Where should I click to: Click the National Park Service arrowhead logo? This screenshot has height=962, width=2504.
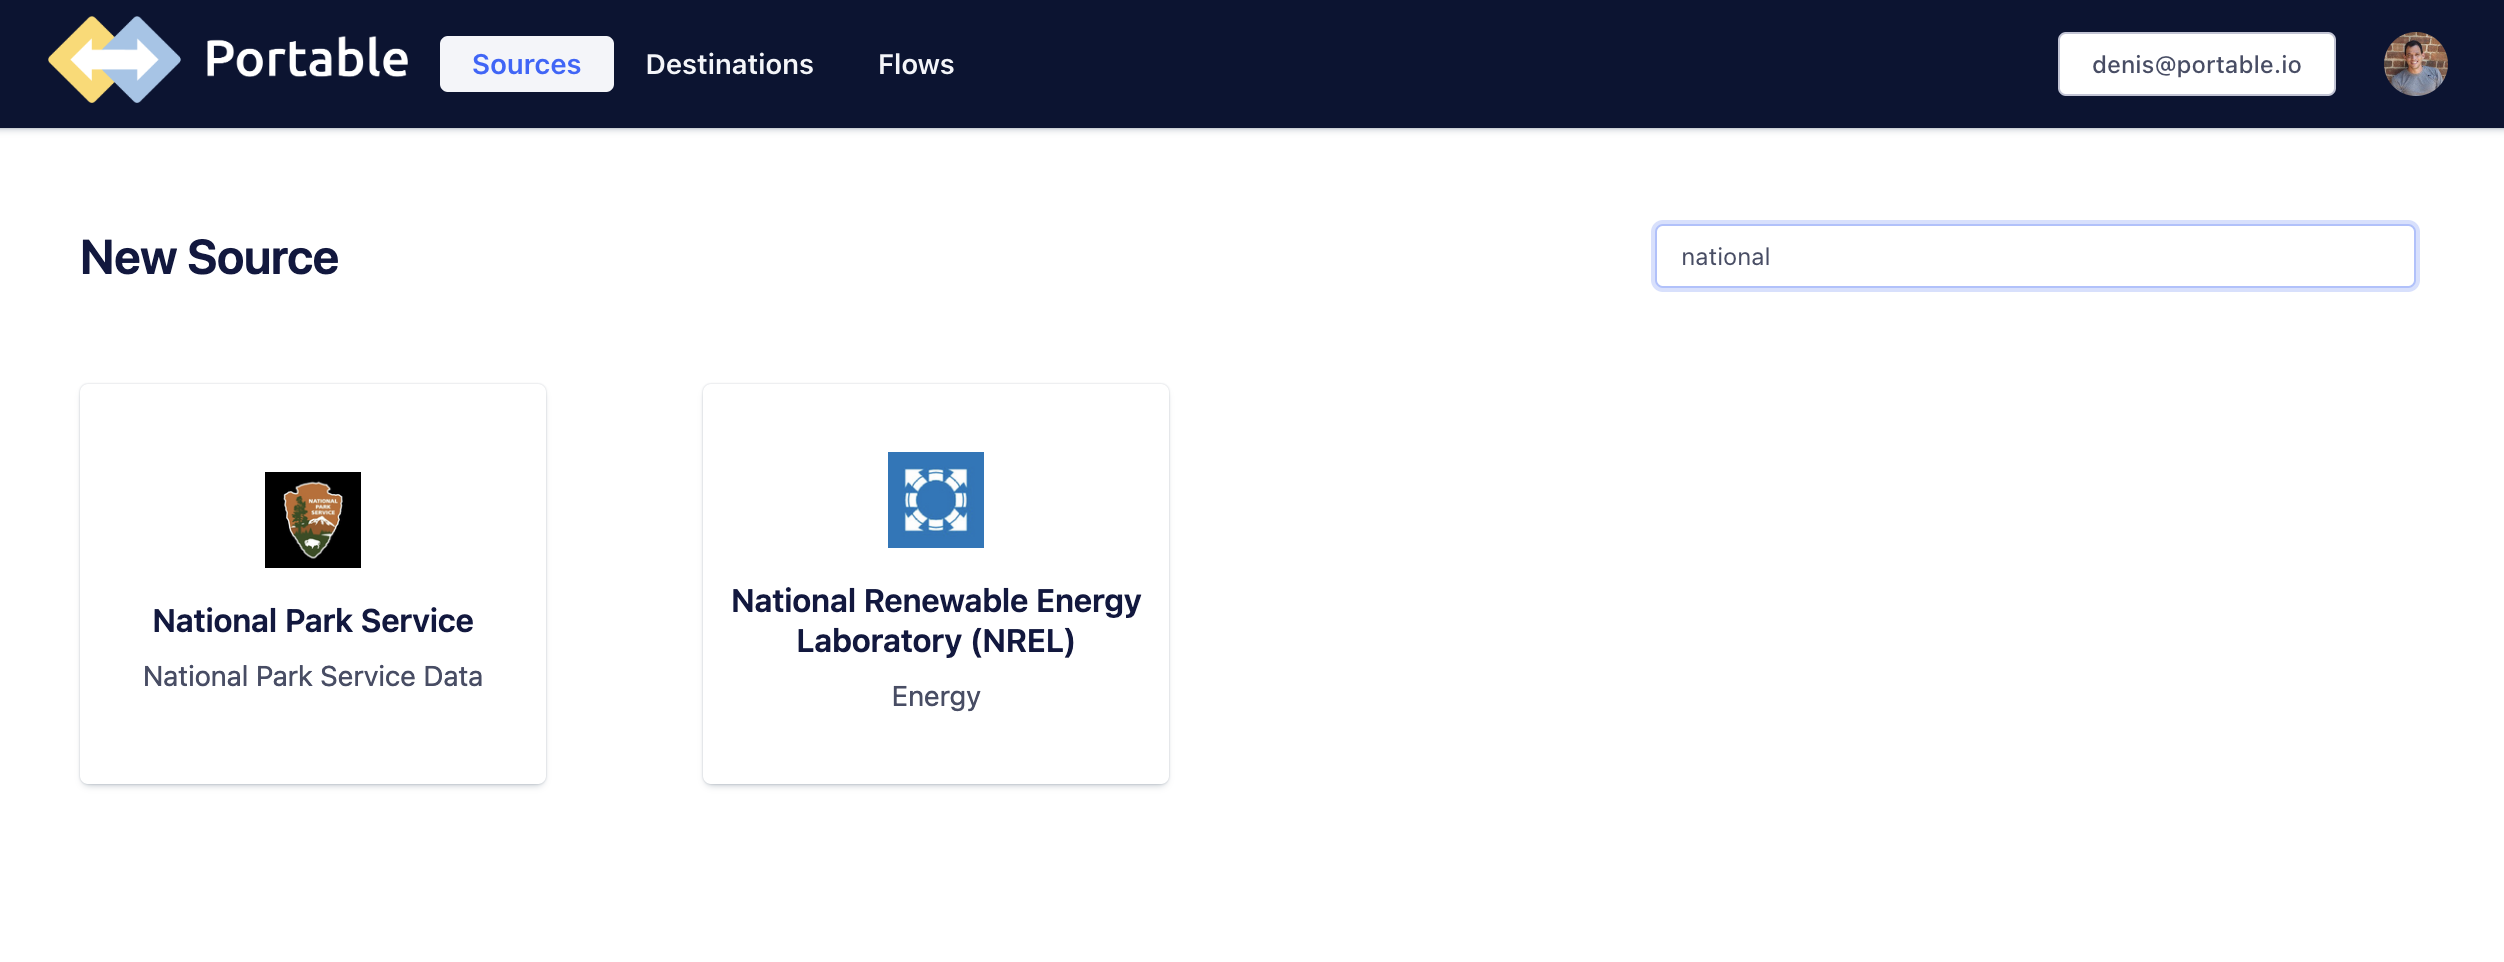pos(313,520)
